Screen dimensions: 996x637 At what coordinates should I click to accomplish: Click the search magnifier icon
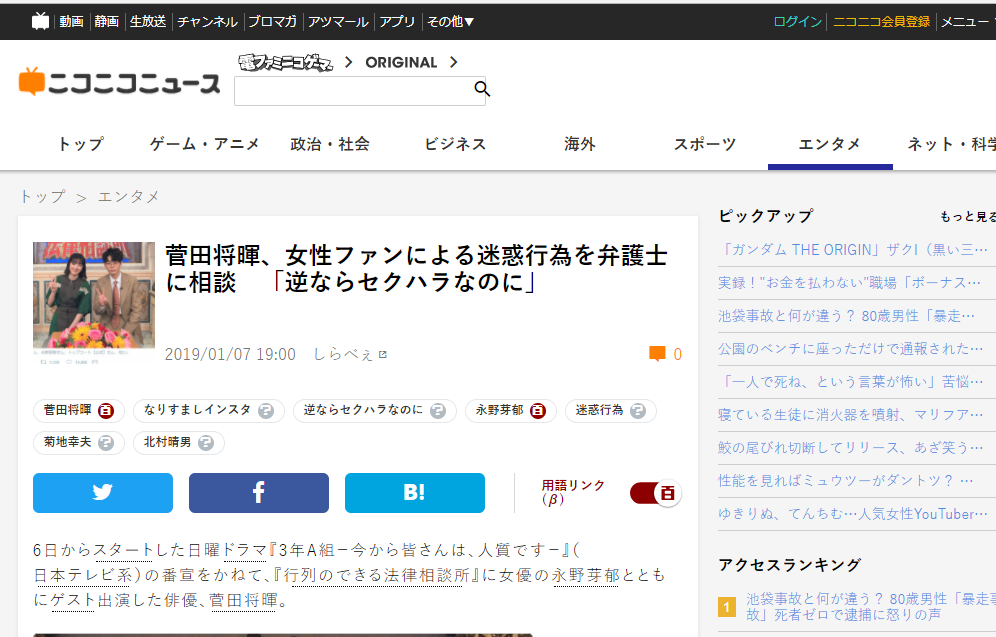(481, 90)
